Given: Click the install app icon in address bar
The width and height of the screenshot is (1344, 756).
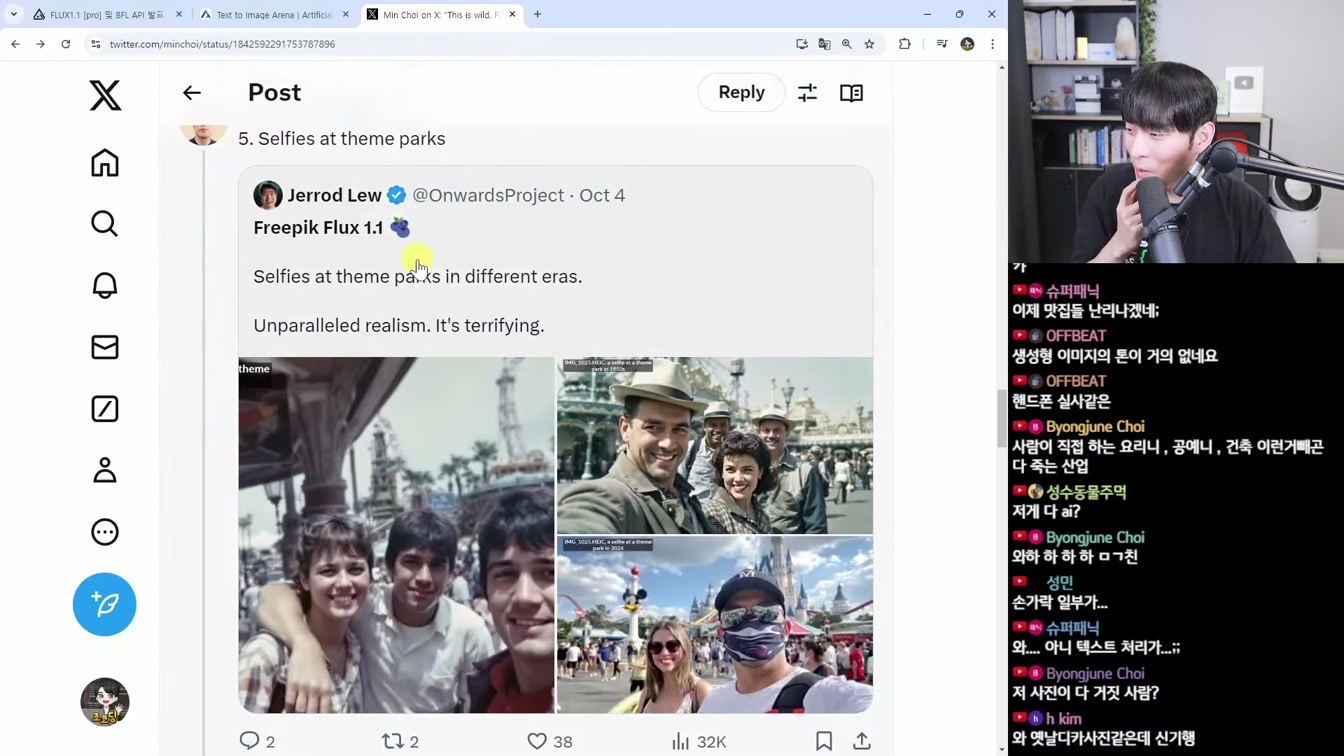Looking at the screenshot, I should [x=802, y=44].
